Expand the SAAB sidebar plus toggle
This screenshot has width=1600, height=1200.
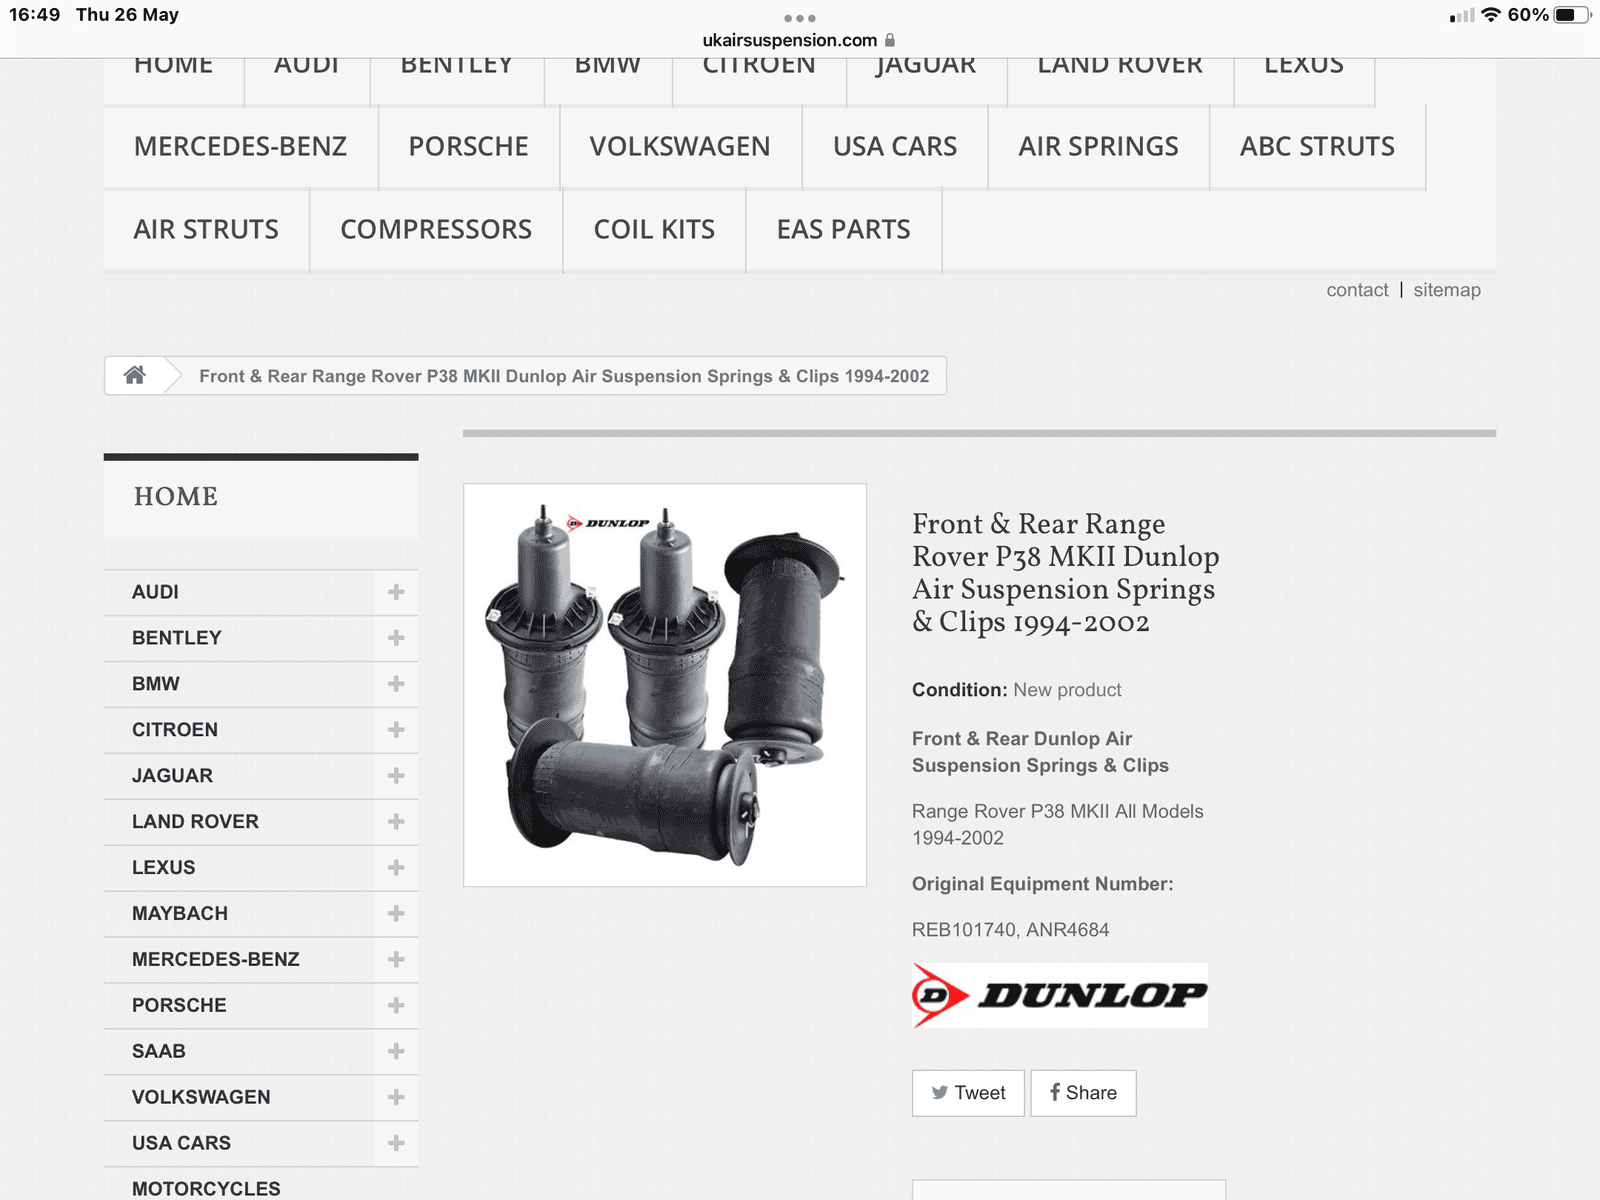pos(396,1051)
